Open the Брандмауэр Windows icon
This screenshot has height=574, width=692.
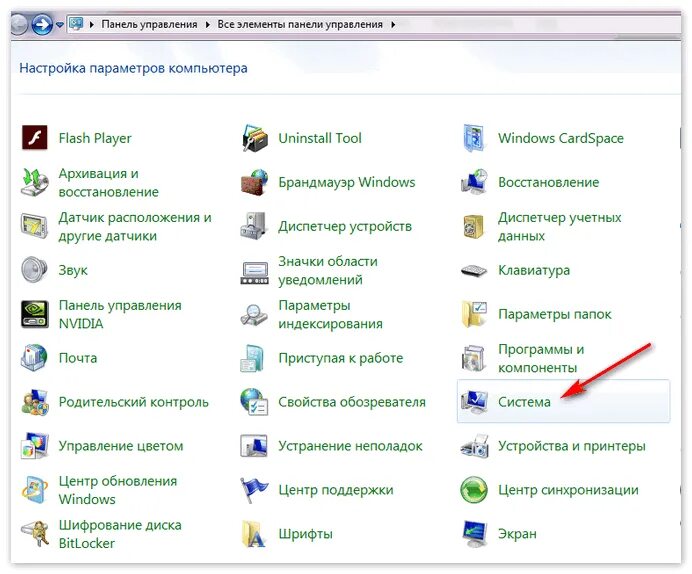(x=254, y=182)
